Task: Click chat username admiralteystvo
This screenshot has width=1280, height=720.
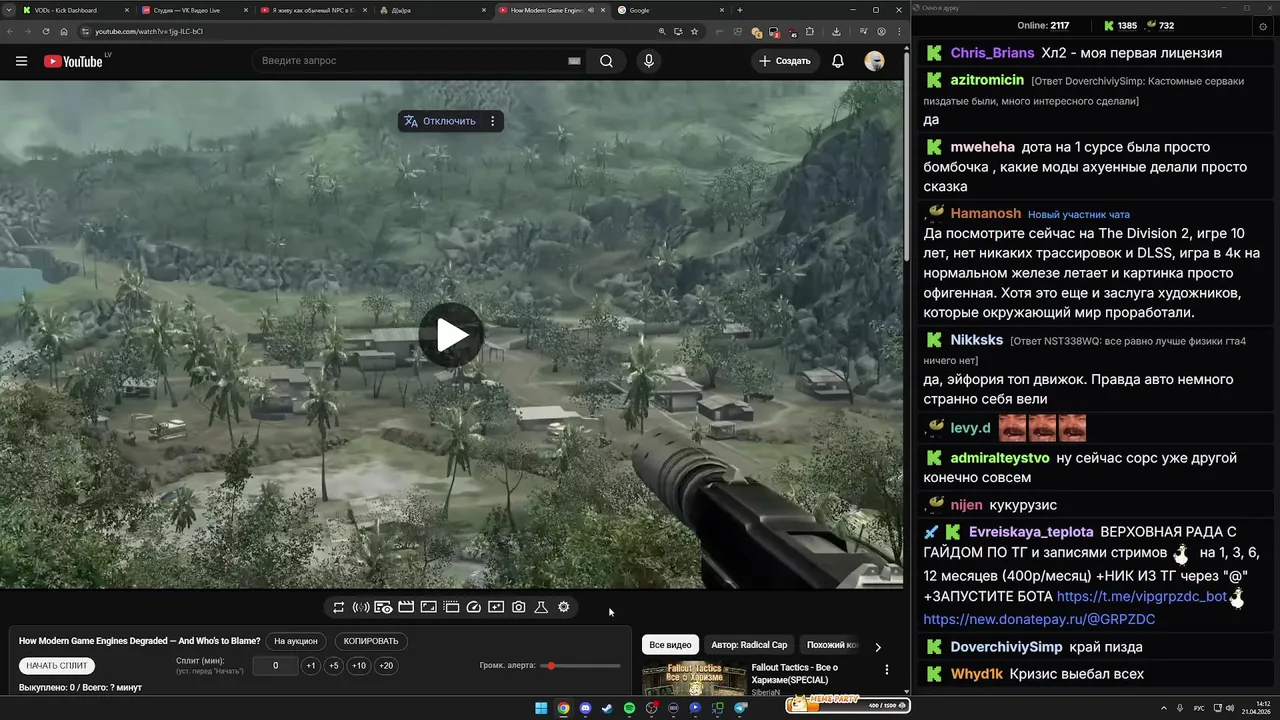Action: click(1000, 457)
